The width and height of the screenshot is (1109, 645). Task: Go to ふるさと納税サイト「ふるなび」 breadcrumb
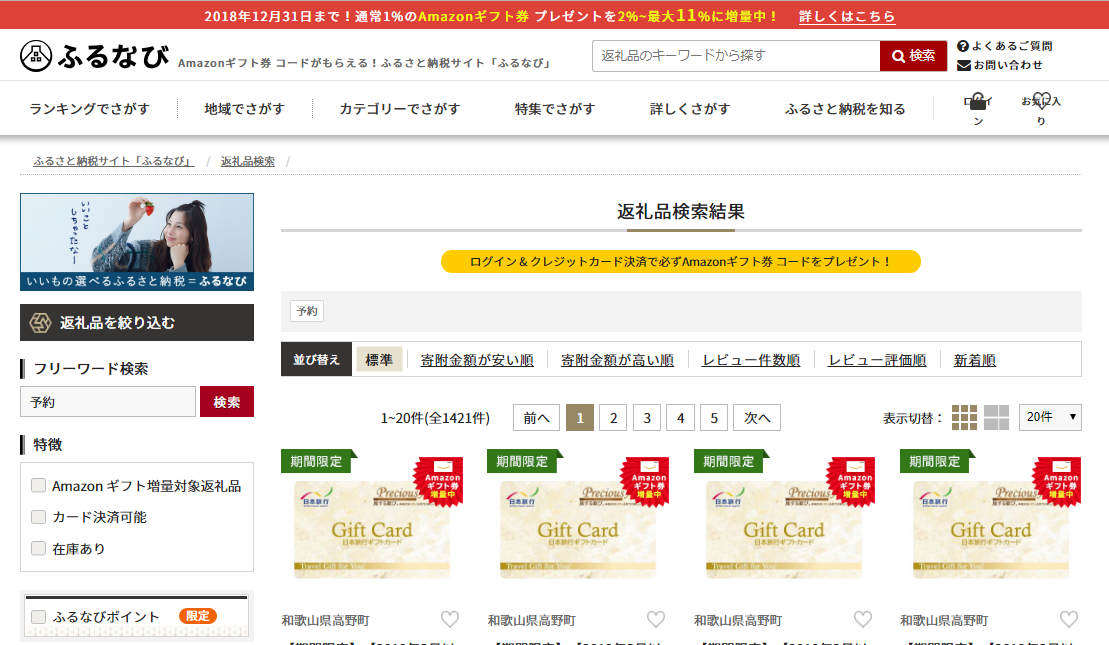pos(113,161)
